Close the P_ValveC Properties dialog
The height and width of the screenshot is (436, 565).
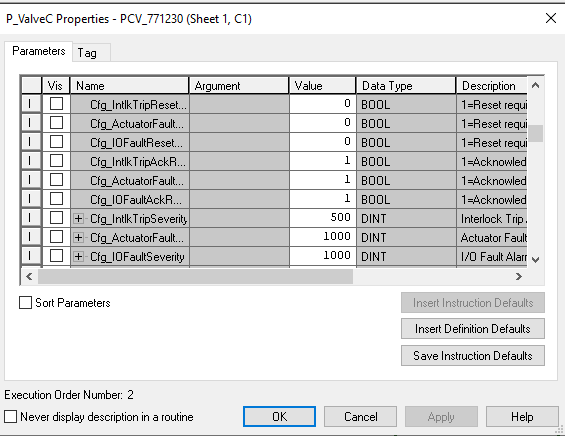coord(551,18)
